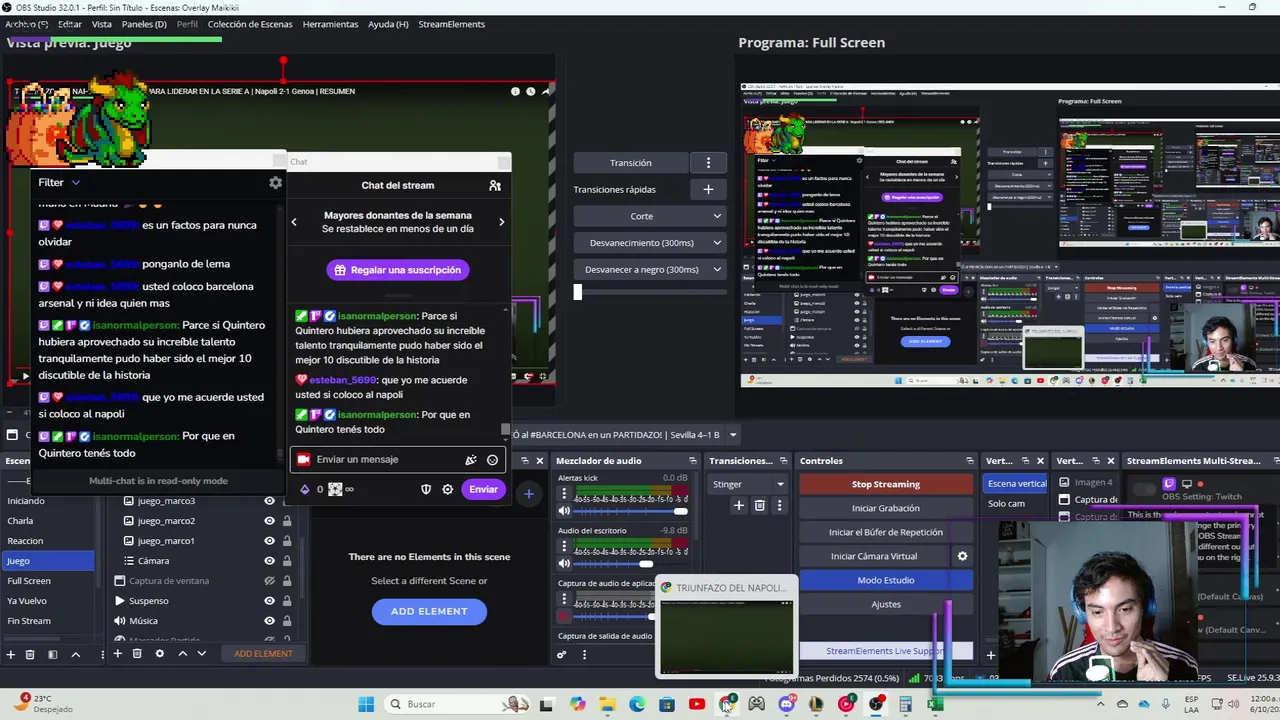Open chat users list icon
1280x720 pixels.
[494, 185]
